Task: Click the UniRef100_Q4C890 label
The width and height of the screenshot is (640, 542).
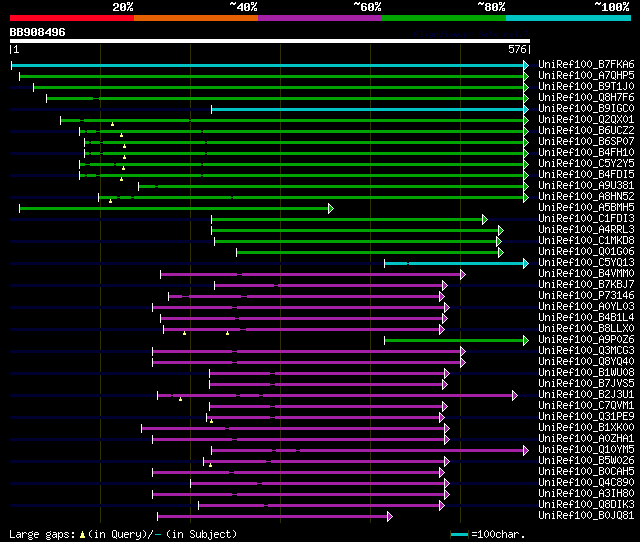Action: (586, 483)
